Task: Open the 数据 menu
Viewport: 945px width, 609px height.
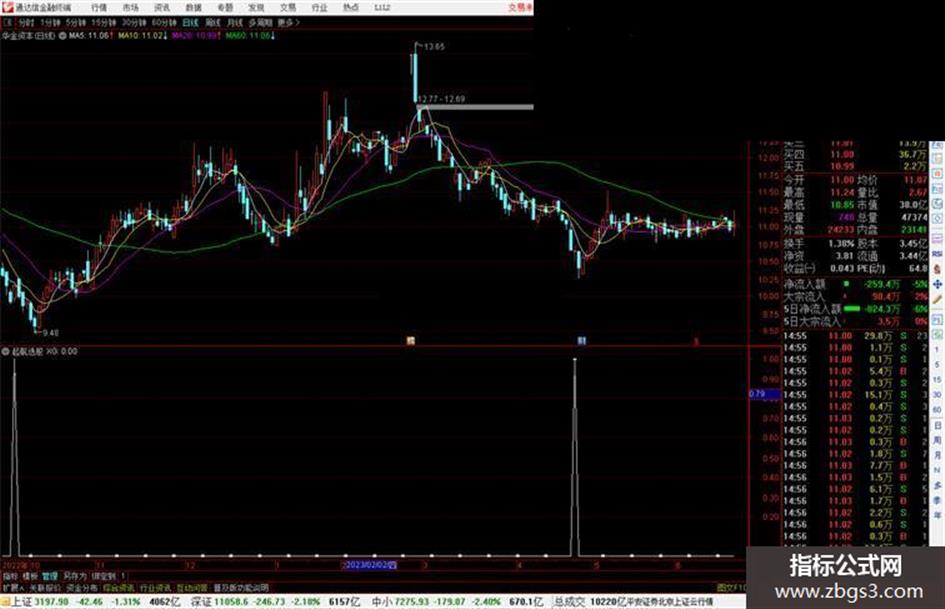Action: pyautogui.click(x=193, y=8)
